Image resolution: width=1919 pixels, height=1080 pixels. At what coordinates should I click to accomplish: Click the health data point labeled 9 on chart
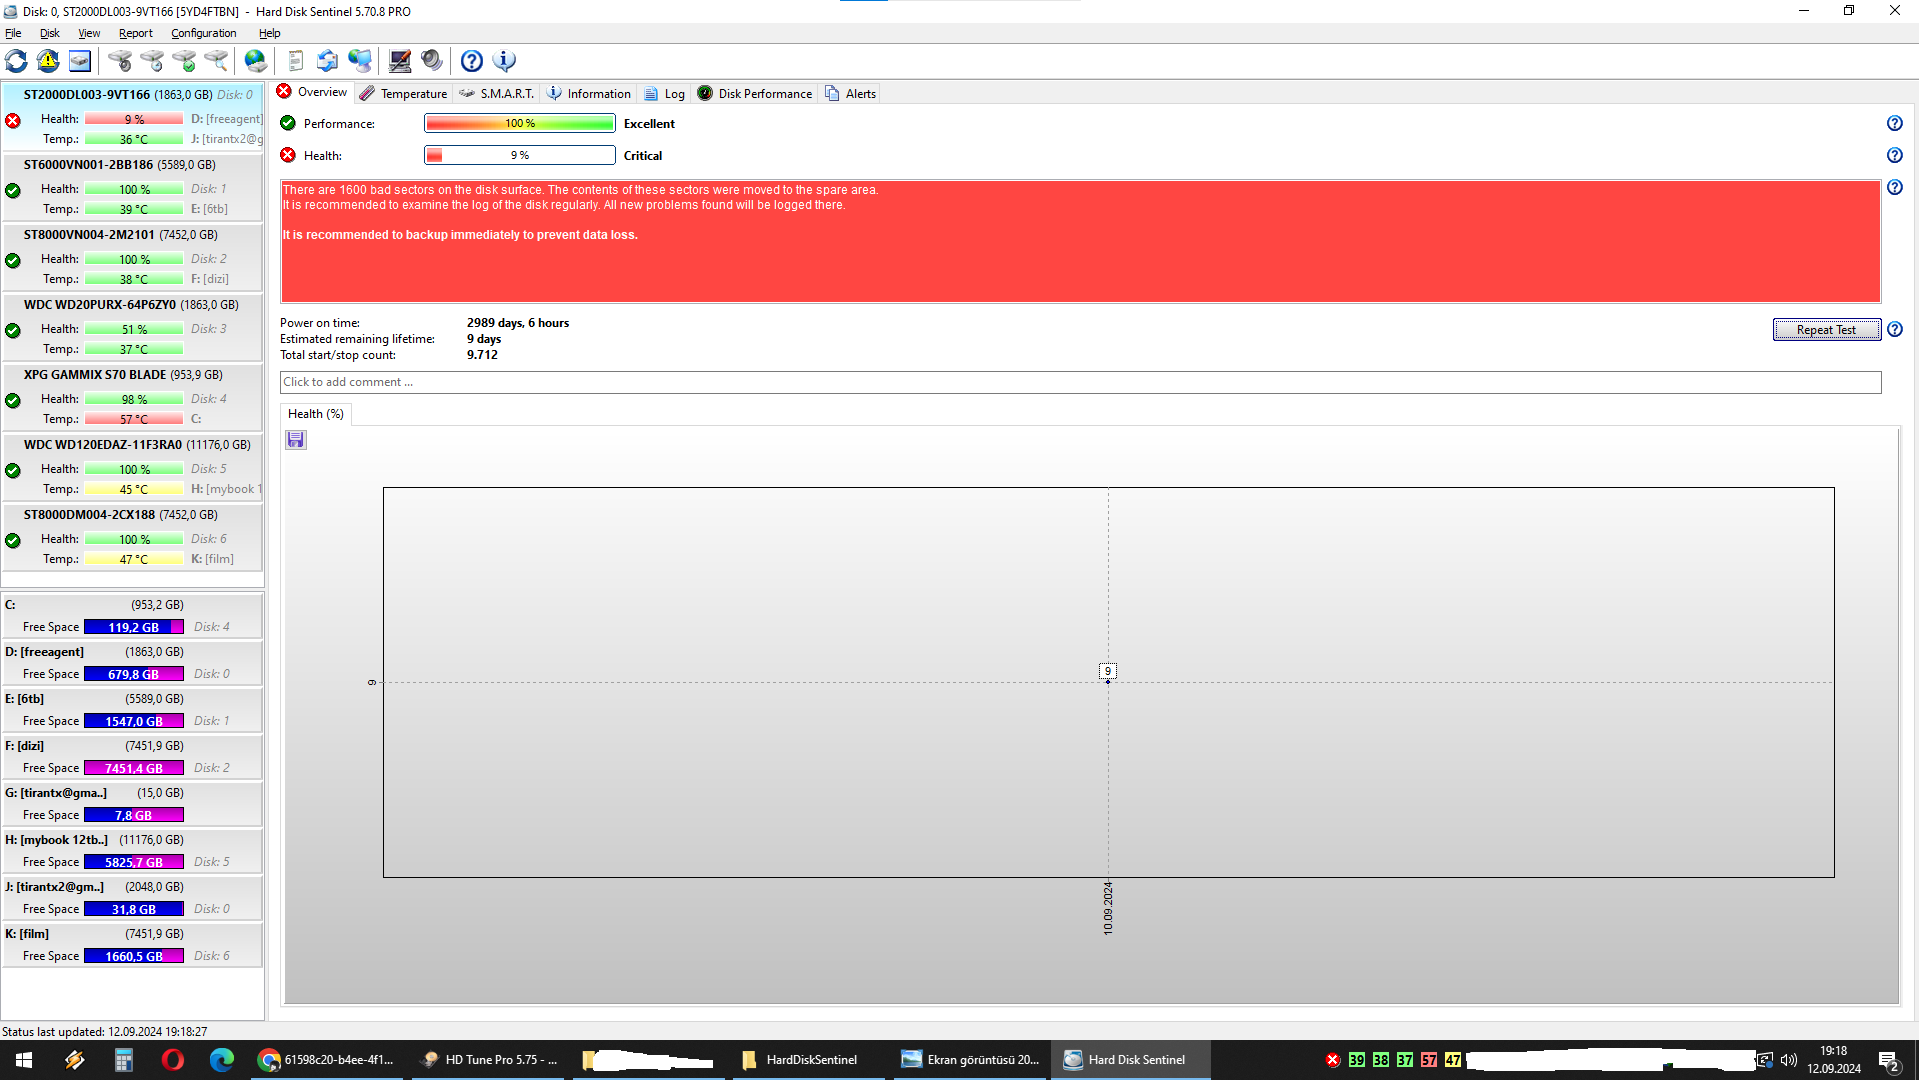click(1108, 681)
